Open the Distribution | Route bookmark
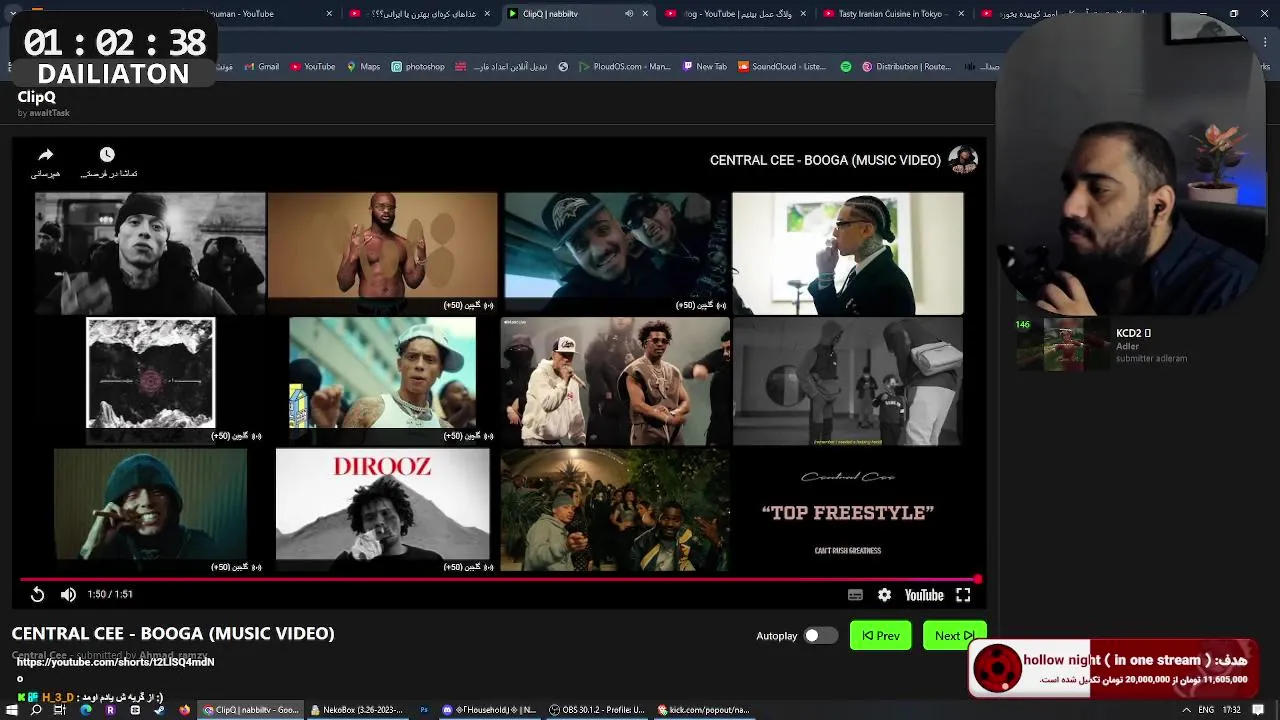This screenshot has height=720, width=1280. 906,67
